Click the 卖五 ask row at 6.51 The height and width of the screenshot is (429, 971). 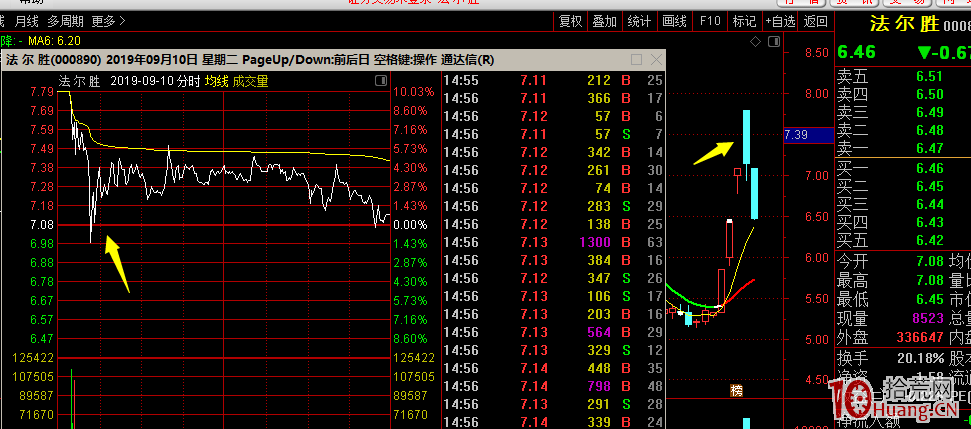(x=904, y=77)
